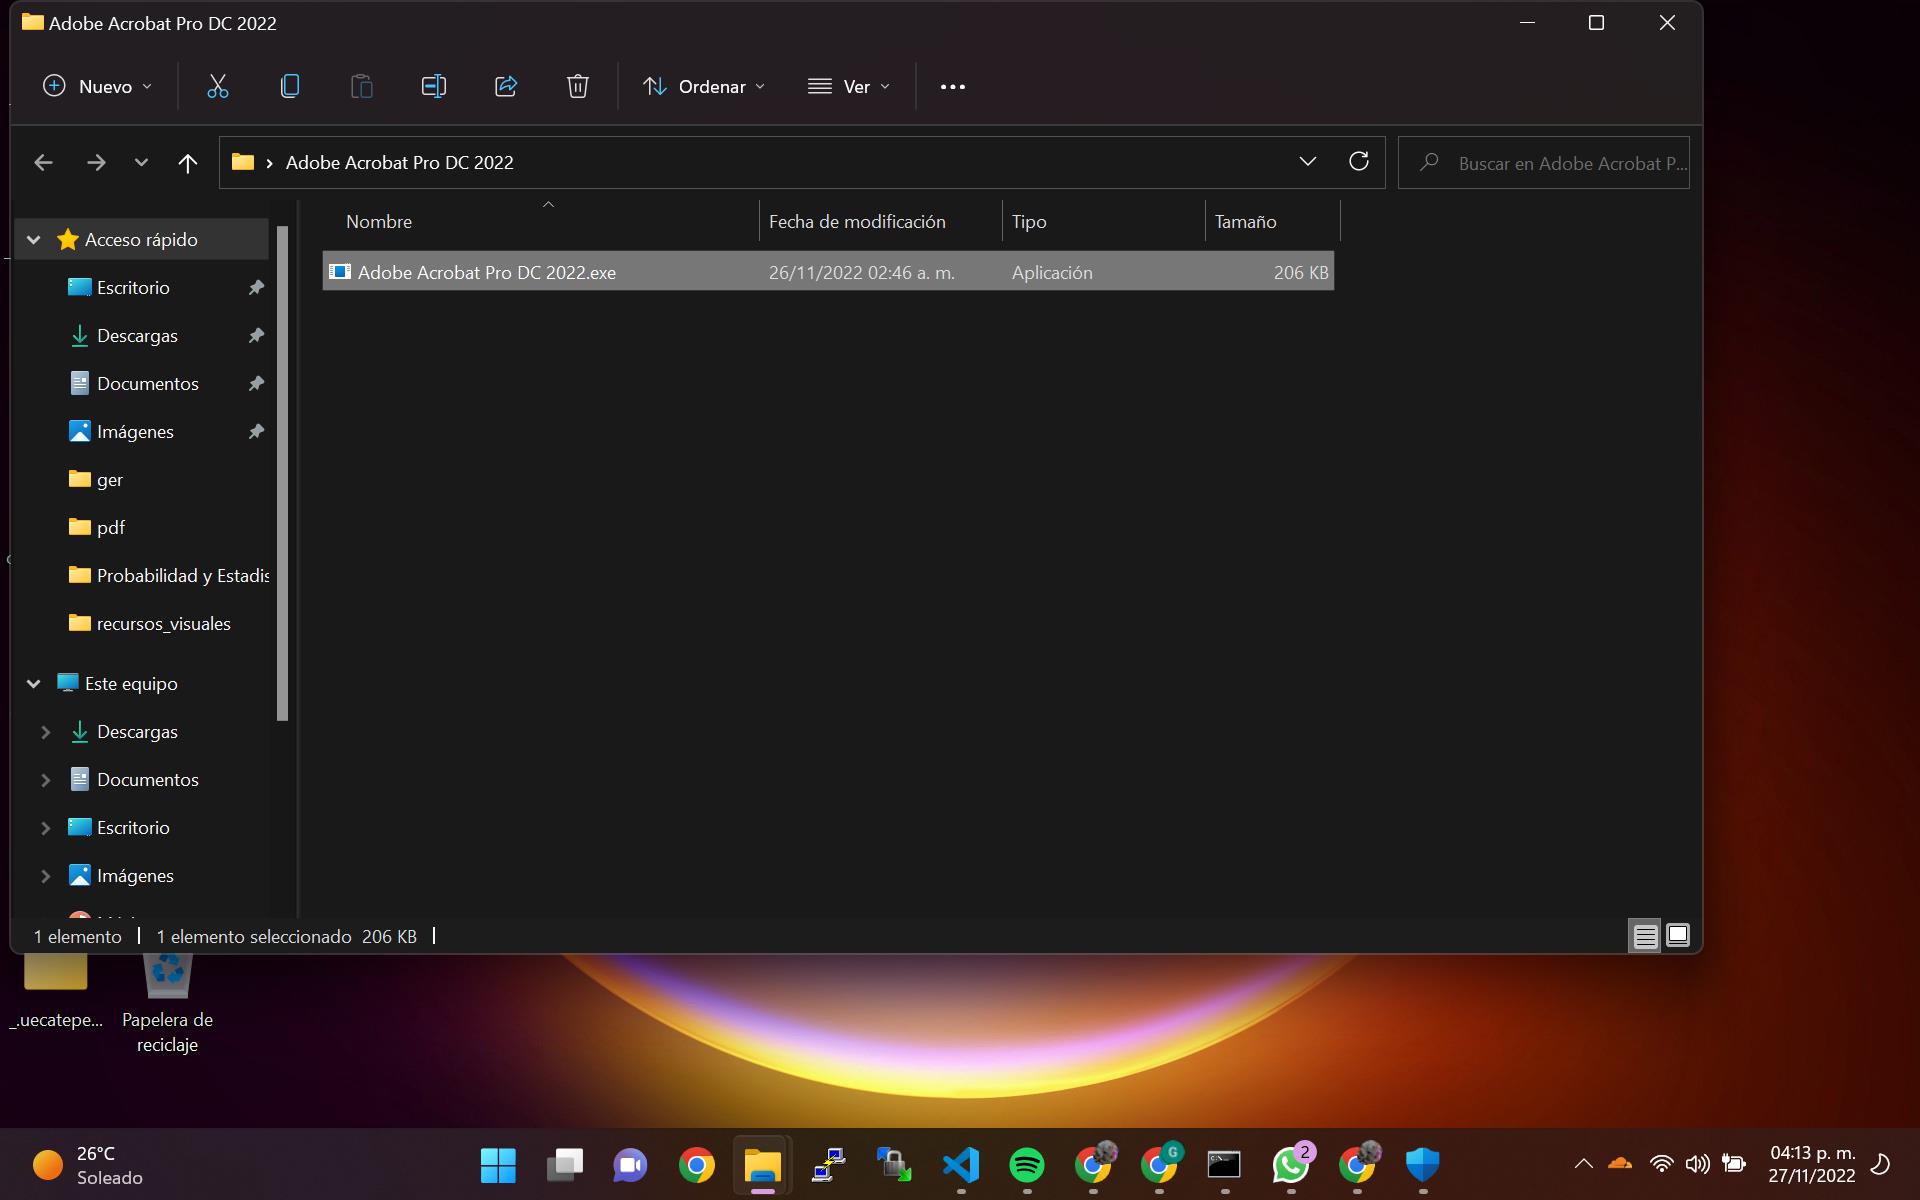Screen dimensions: 1920x1200
Task: Collapse the Este equipo tree node
Action: [x=34, y=684]
